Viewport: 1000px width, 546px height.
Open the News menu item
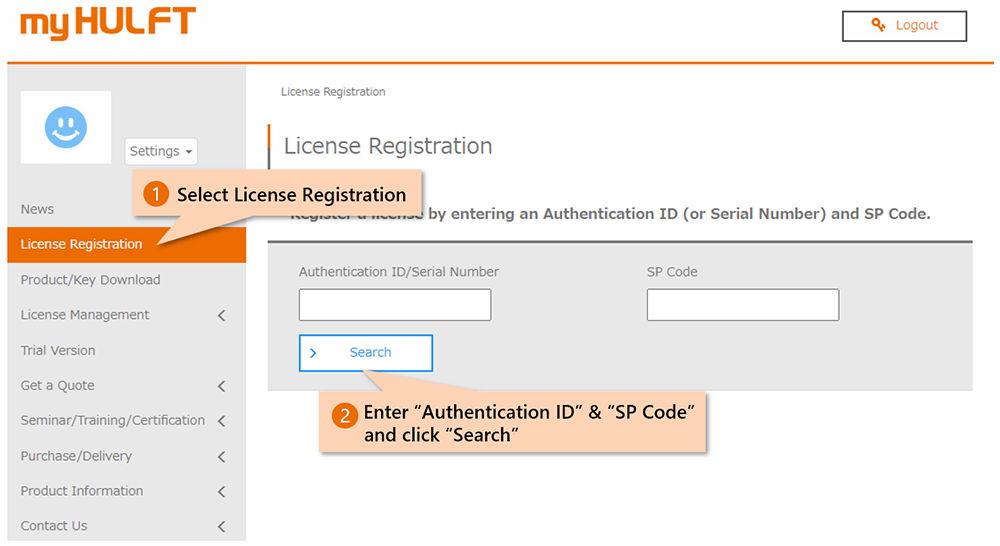tap(38, 209)
